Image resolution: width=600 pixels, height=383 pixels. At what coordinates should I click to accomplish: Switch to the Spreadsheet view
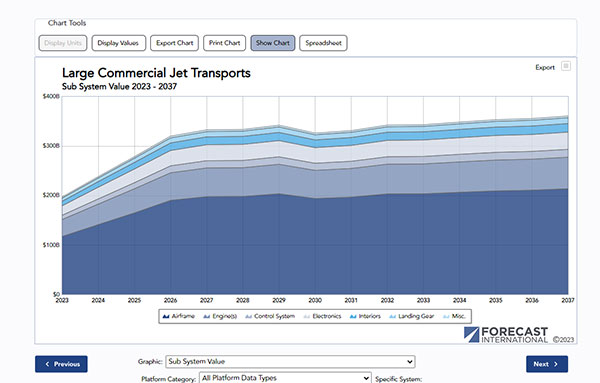click(x=323, y=43)
